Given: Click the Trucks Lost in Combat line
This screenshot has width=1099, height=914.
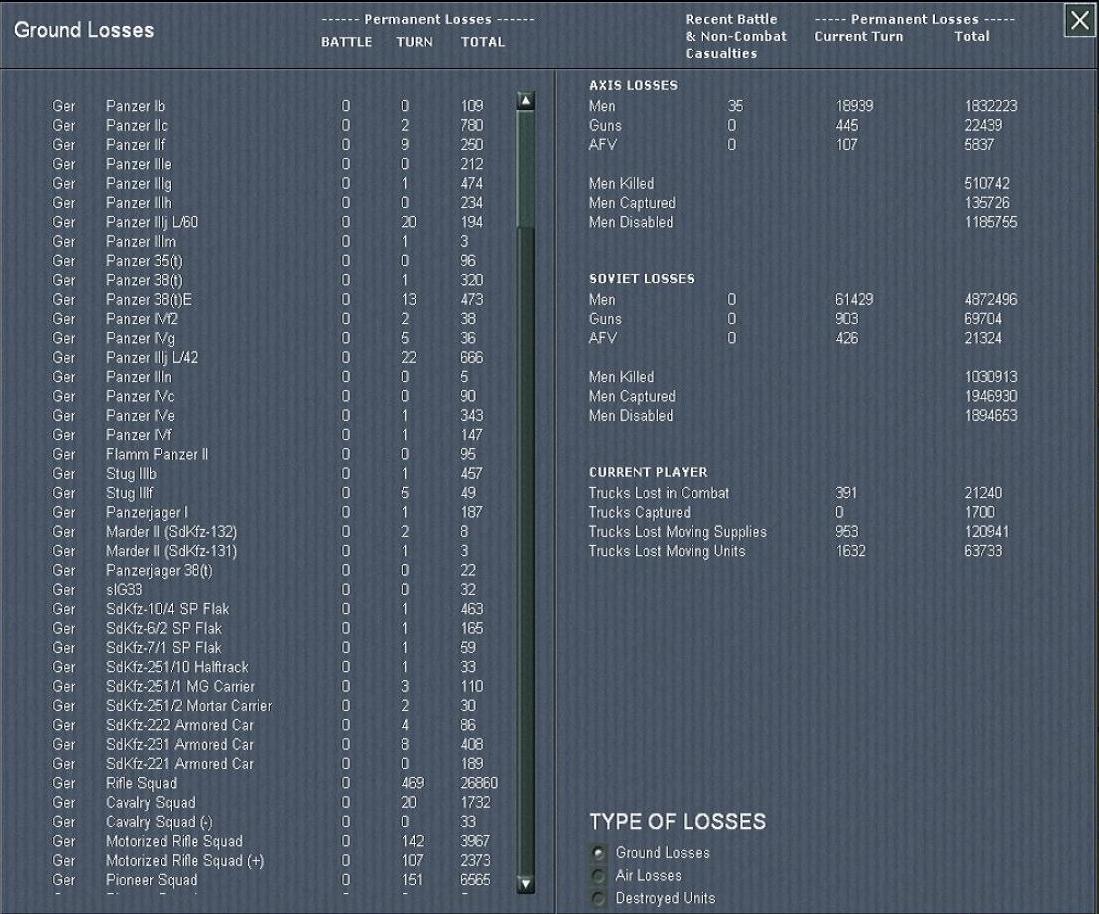Looking at the screenshot, I should point(658,493).
